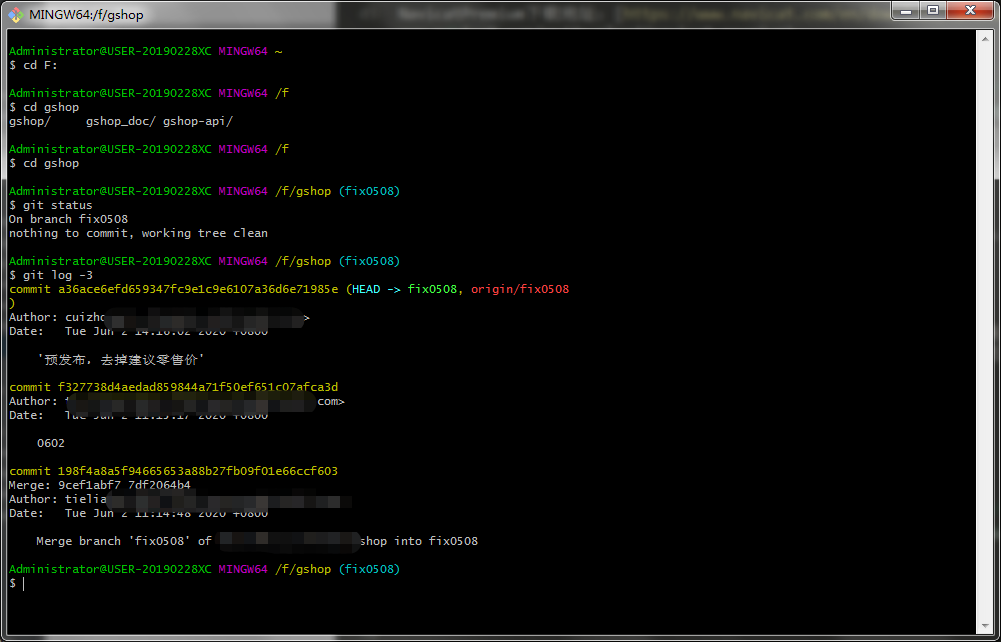This screenshot has height=642, width=1001.
Task: Click the window title MINGW64:/f/gshop
Action: tap(86, 15)
